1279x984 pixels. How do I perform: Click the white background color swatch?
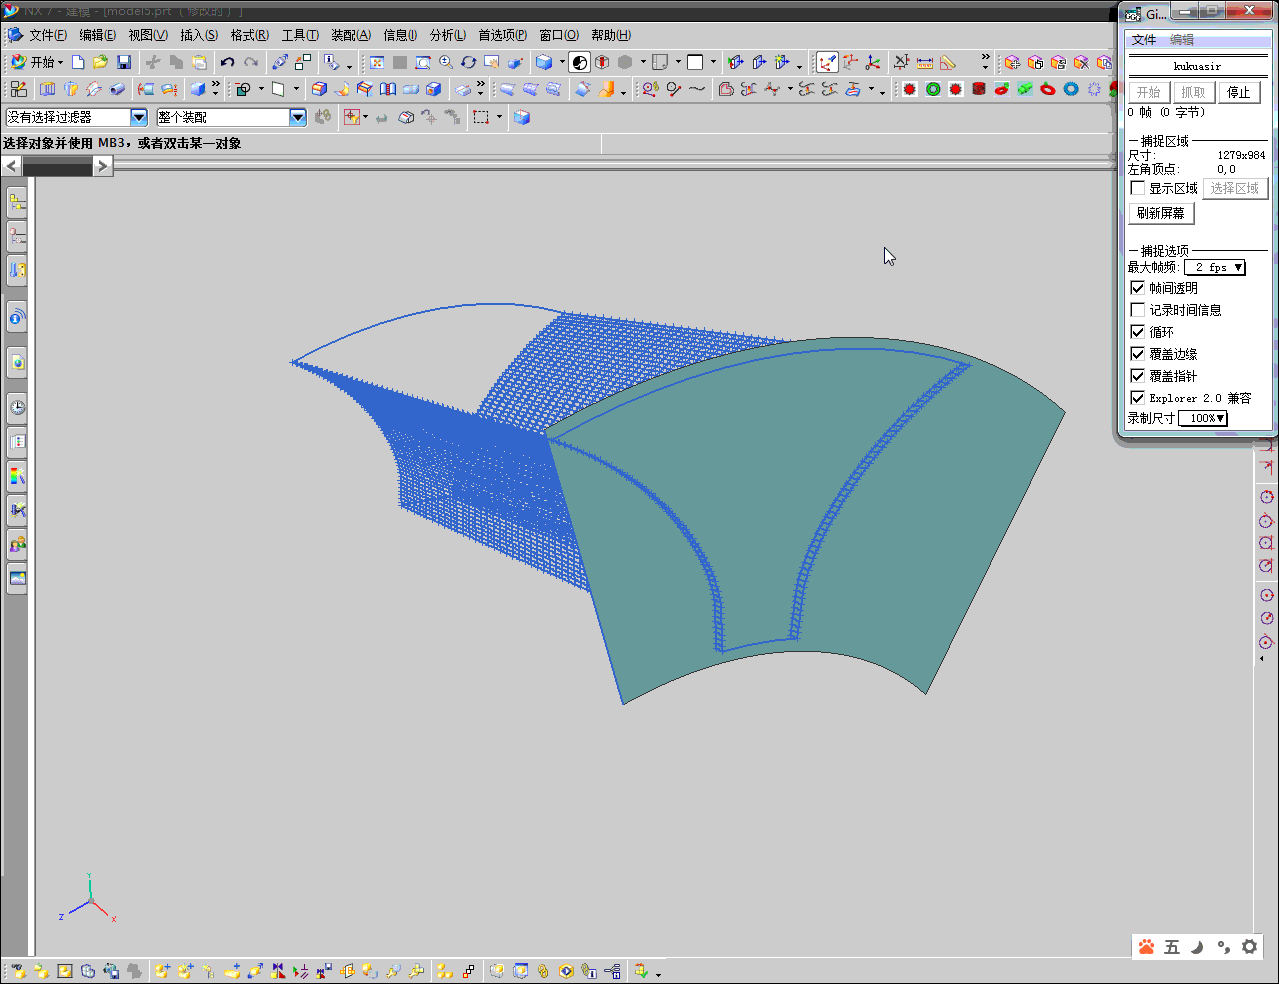(x=695, y=62)
